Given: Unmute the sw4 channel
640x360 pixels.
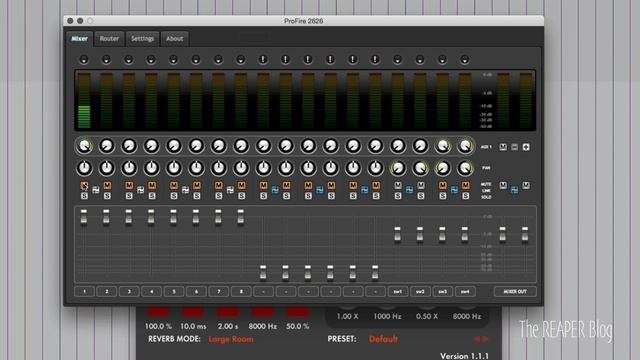Looking at the screenshot, I should coord(466,186).
